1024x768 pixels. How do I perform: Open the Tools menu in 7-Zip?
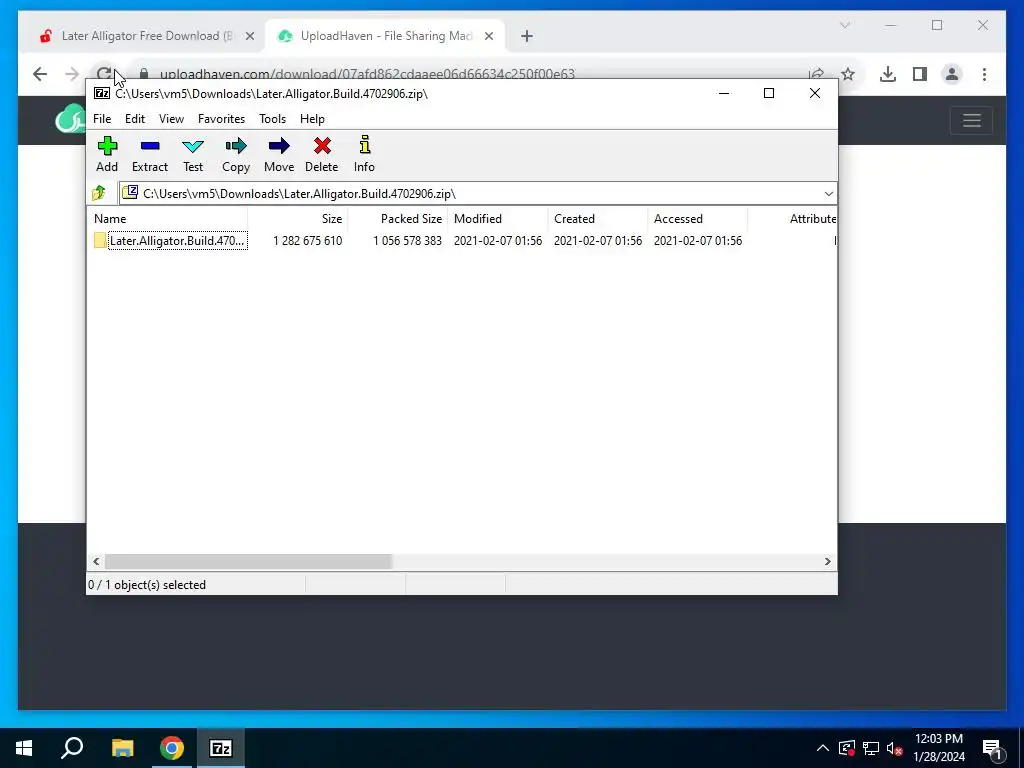(272, 119)
